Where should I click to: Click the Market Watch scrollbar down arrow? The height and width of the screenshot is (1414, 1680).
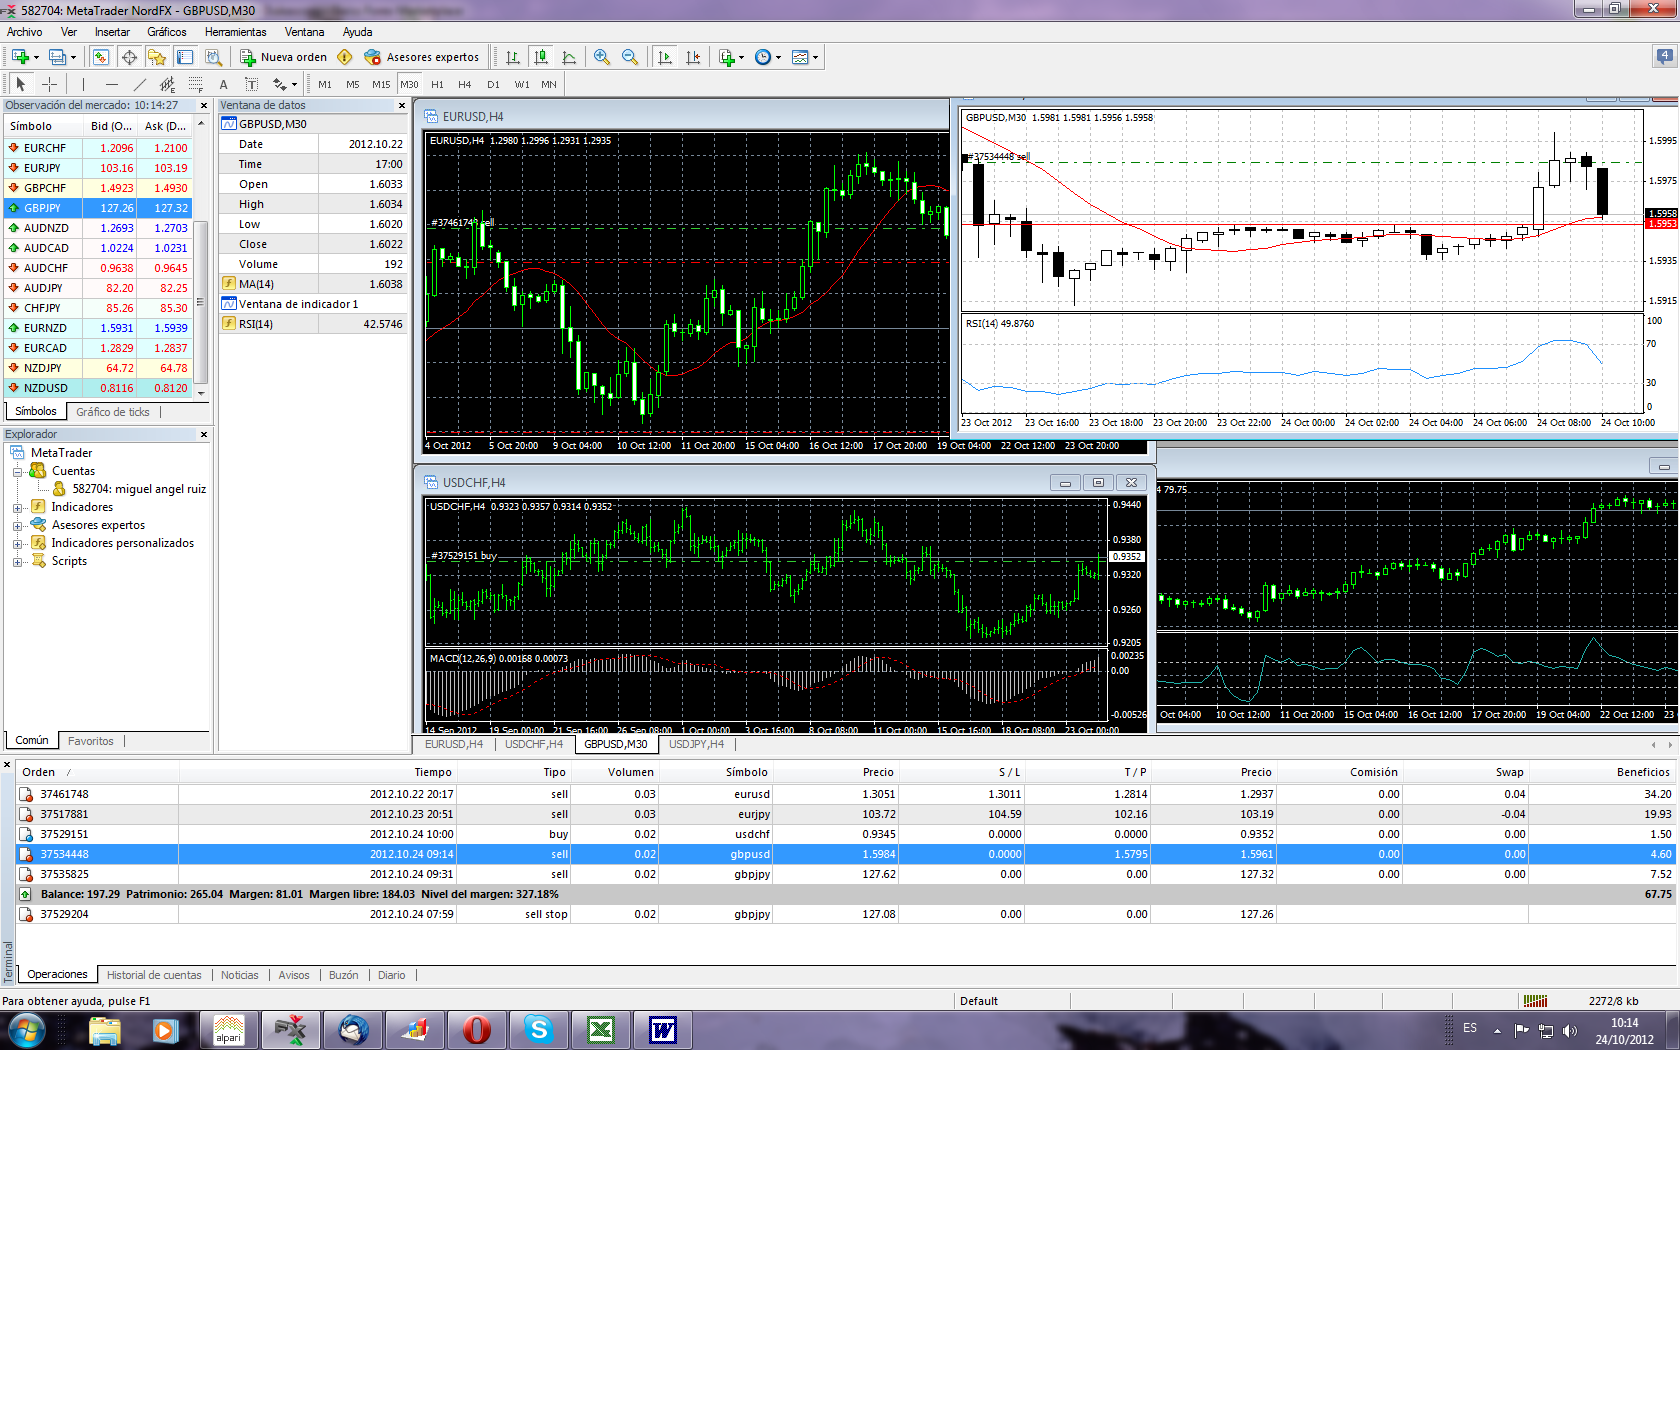201,394
